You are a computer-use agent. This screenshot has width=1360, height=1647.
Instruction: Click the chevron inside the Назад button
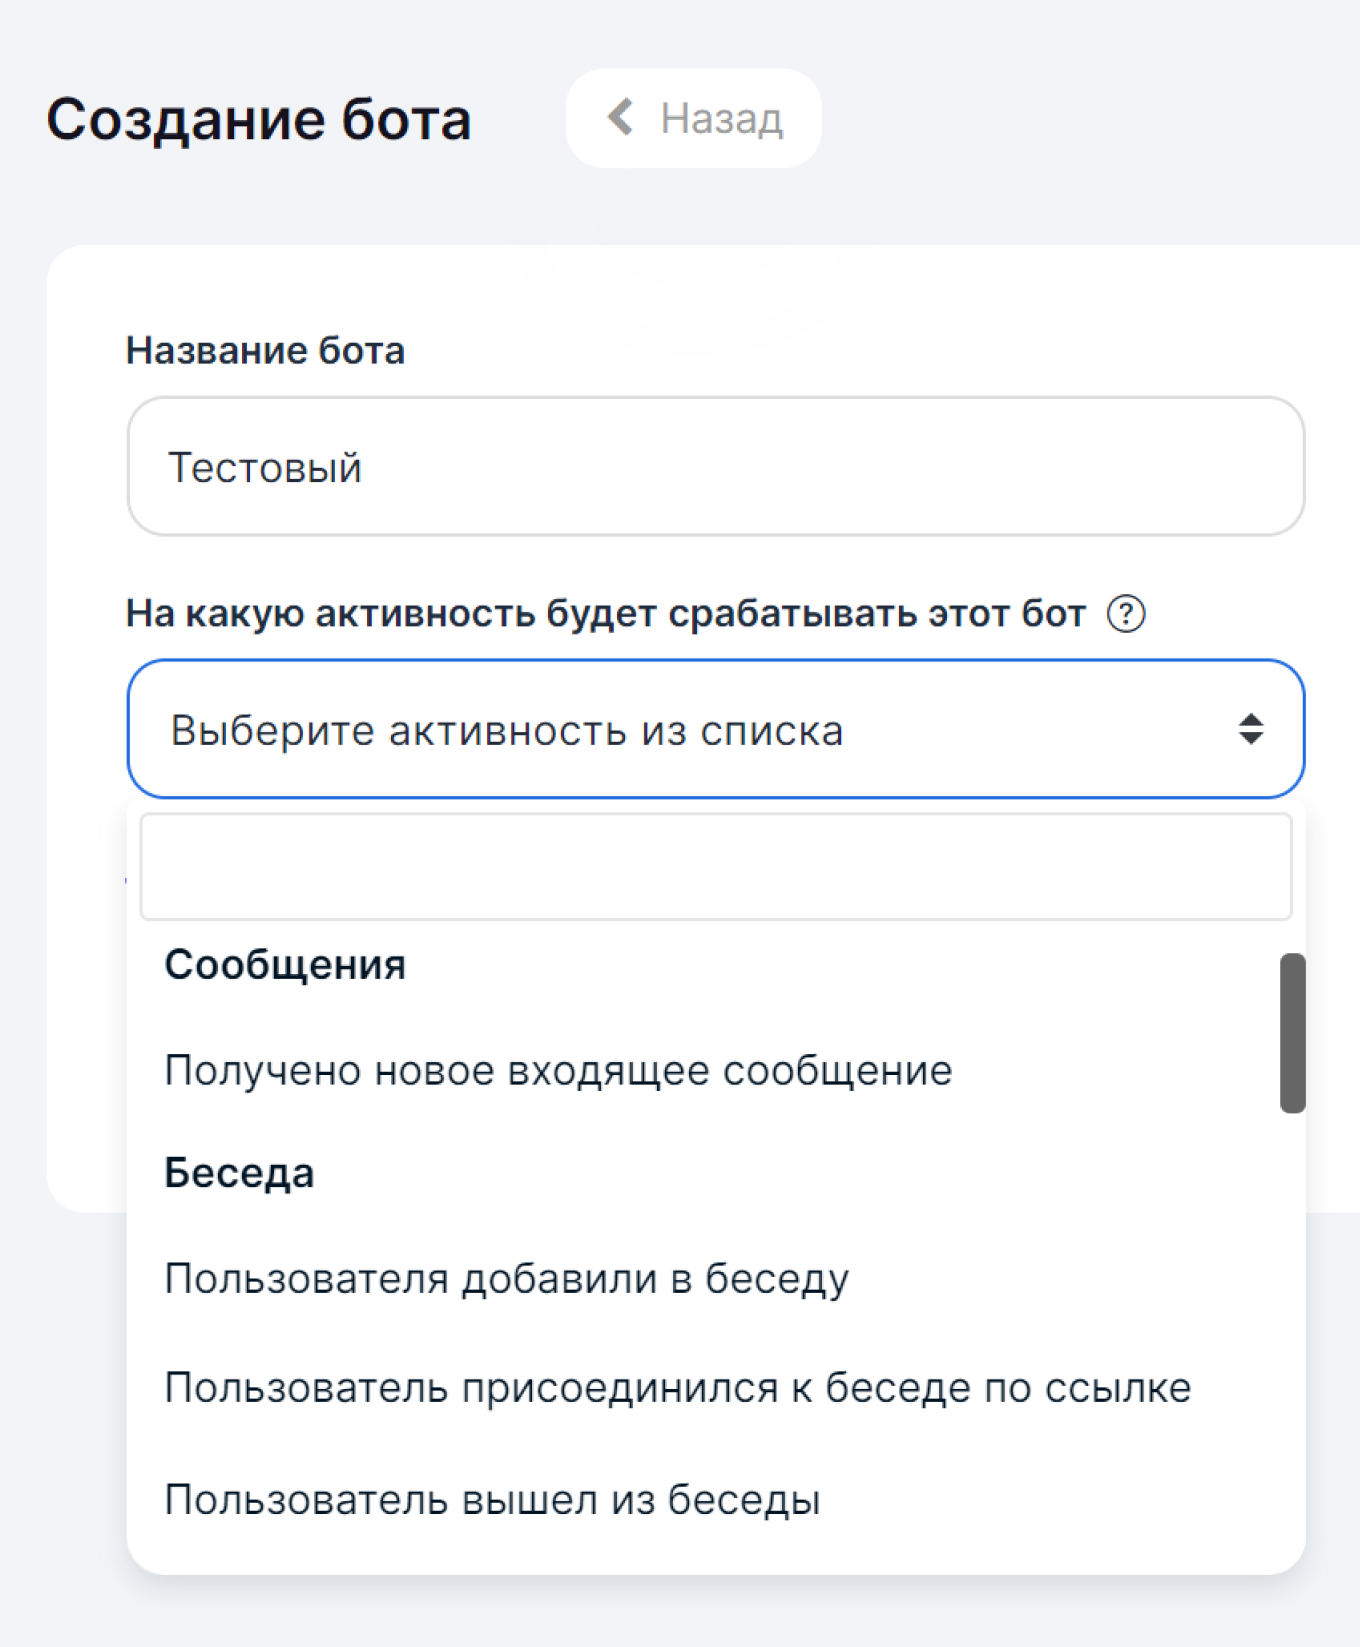[x=622, y=117]
